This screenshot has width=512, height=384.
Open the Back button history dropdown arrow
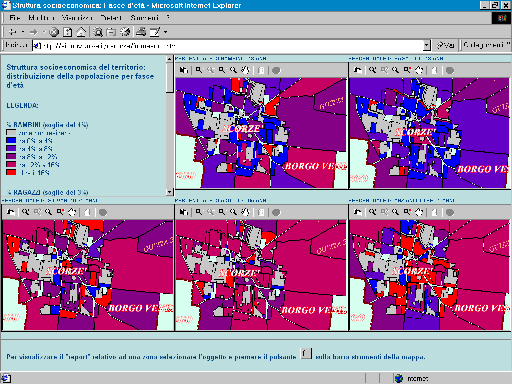(x=23, y=32)
